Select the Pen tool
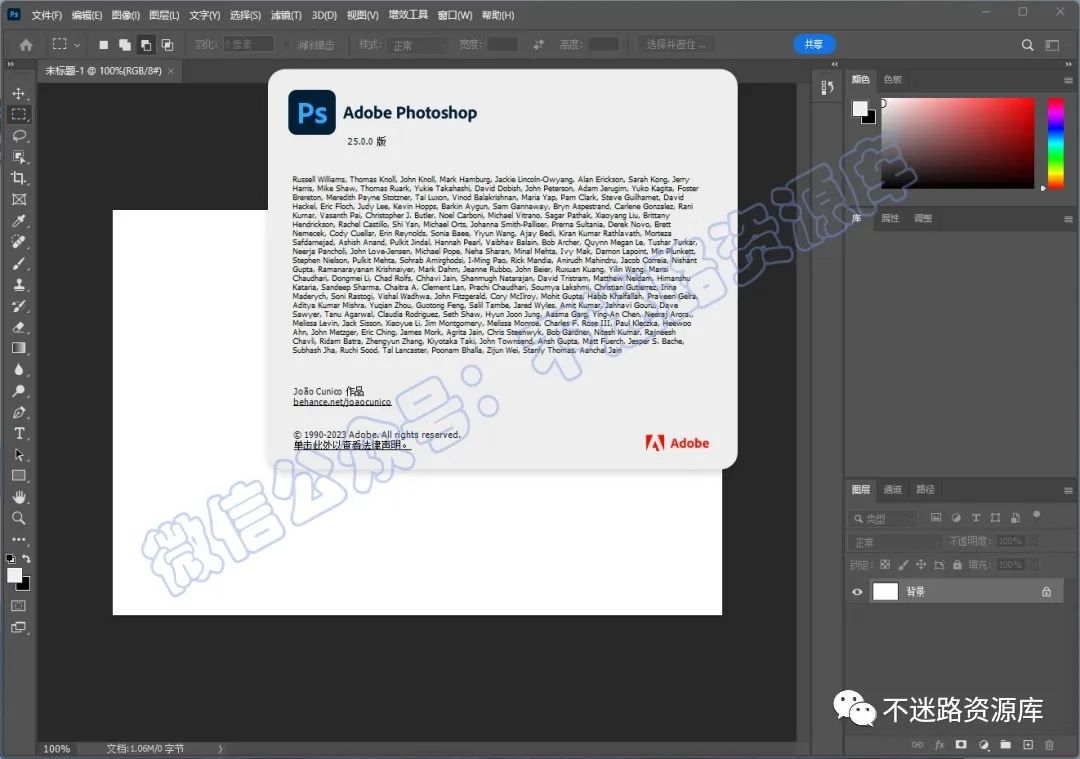1080x759 pixels. coord(19,412)
